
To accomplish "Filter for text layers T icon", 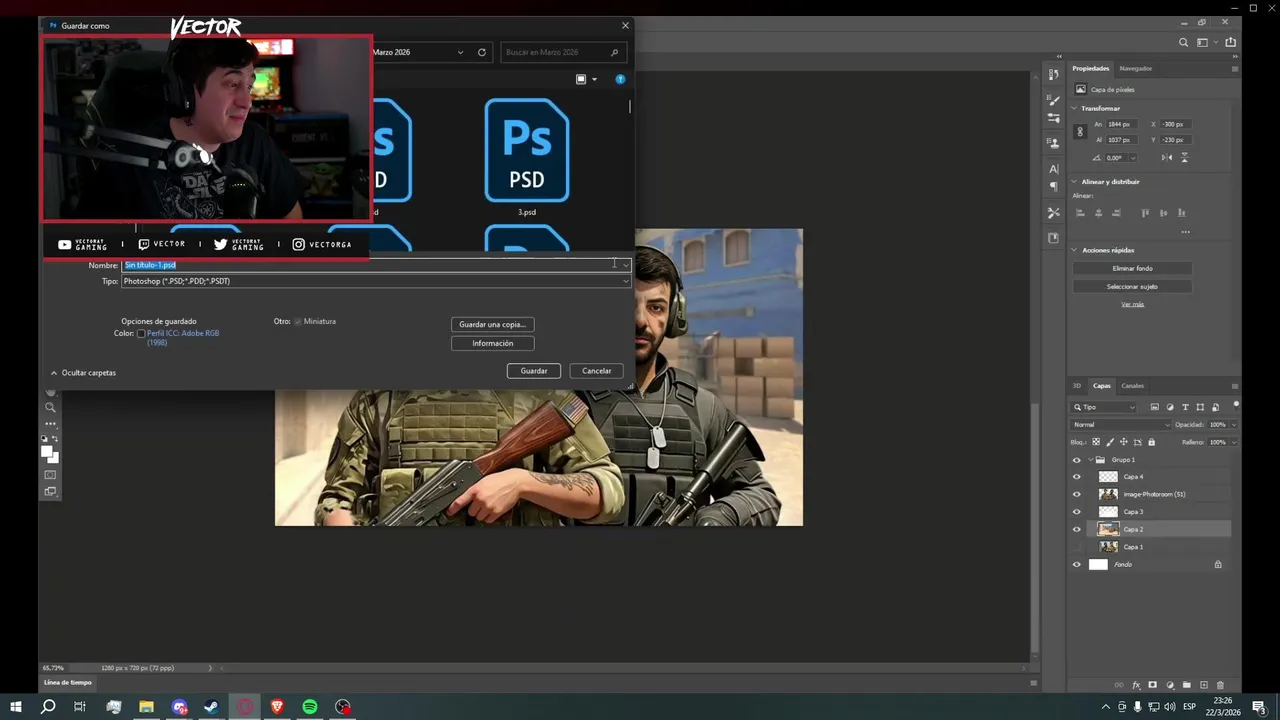I will (x=1185, y=407).
